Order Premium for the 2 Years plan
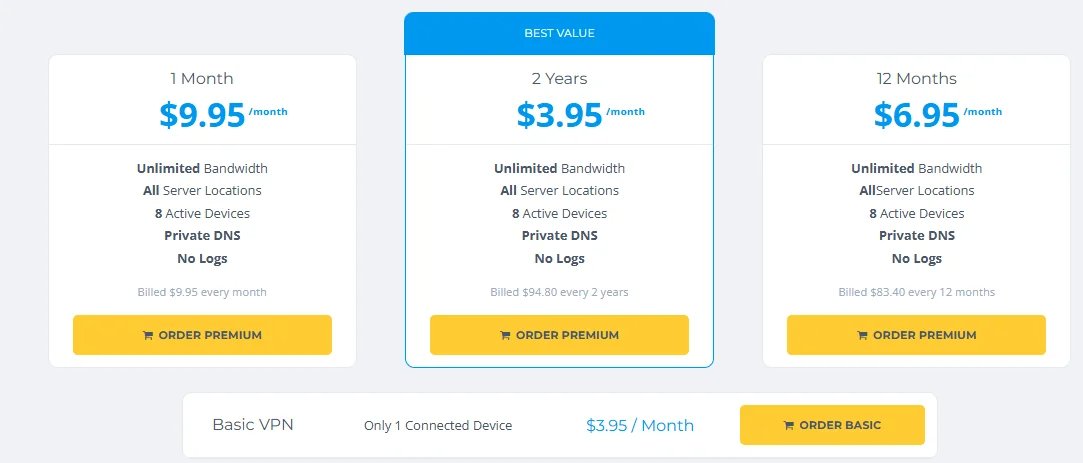 tap(559, 335)
